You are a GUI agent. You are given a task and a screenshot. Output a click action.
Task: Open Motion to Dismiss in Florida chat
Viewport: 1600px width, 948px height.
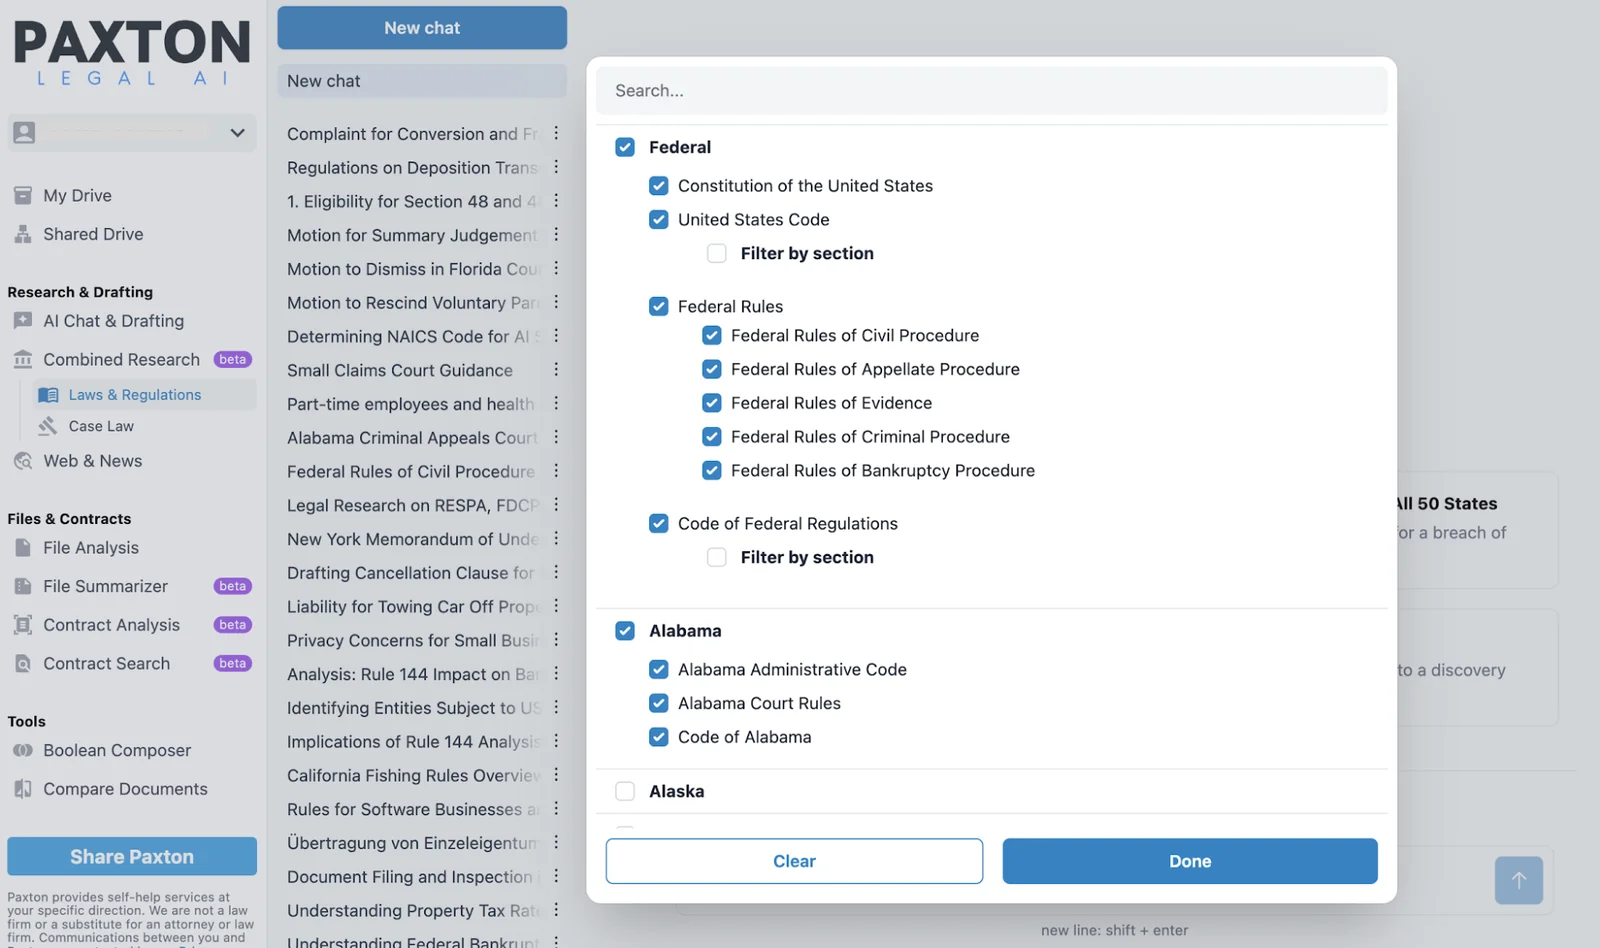point(414,269)
